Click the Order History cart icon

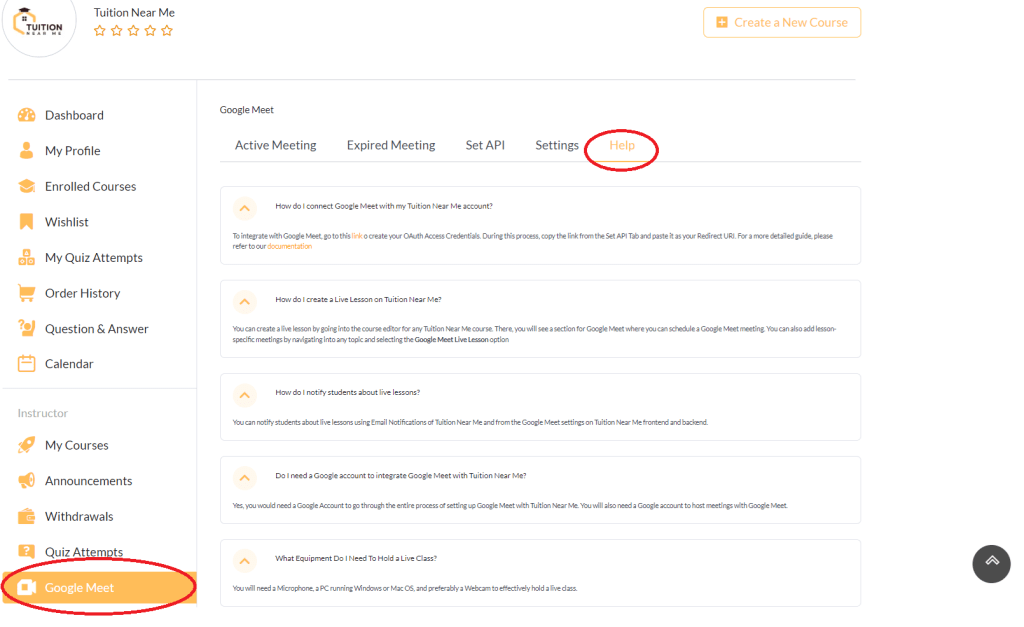[x=27, y=293]
